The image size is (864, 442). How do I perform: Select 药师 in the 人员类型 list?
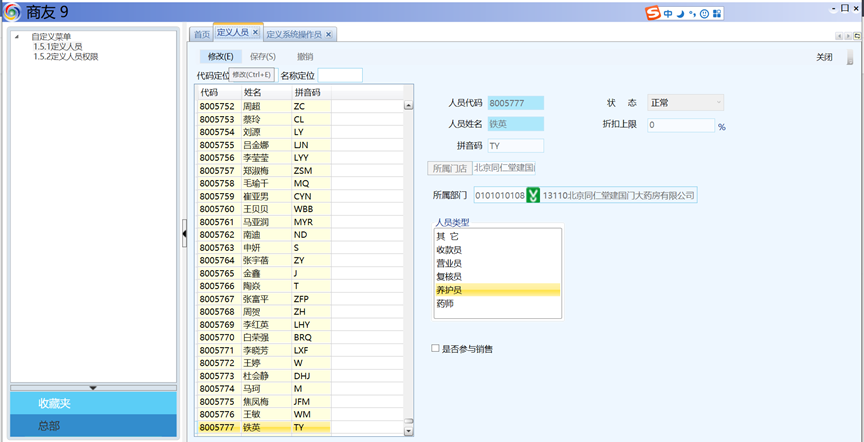498,303
